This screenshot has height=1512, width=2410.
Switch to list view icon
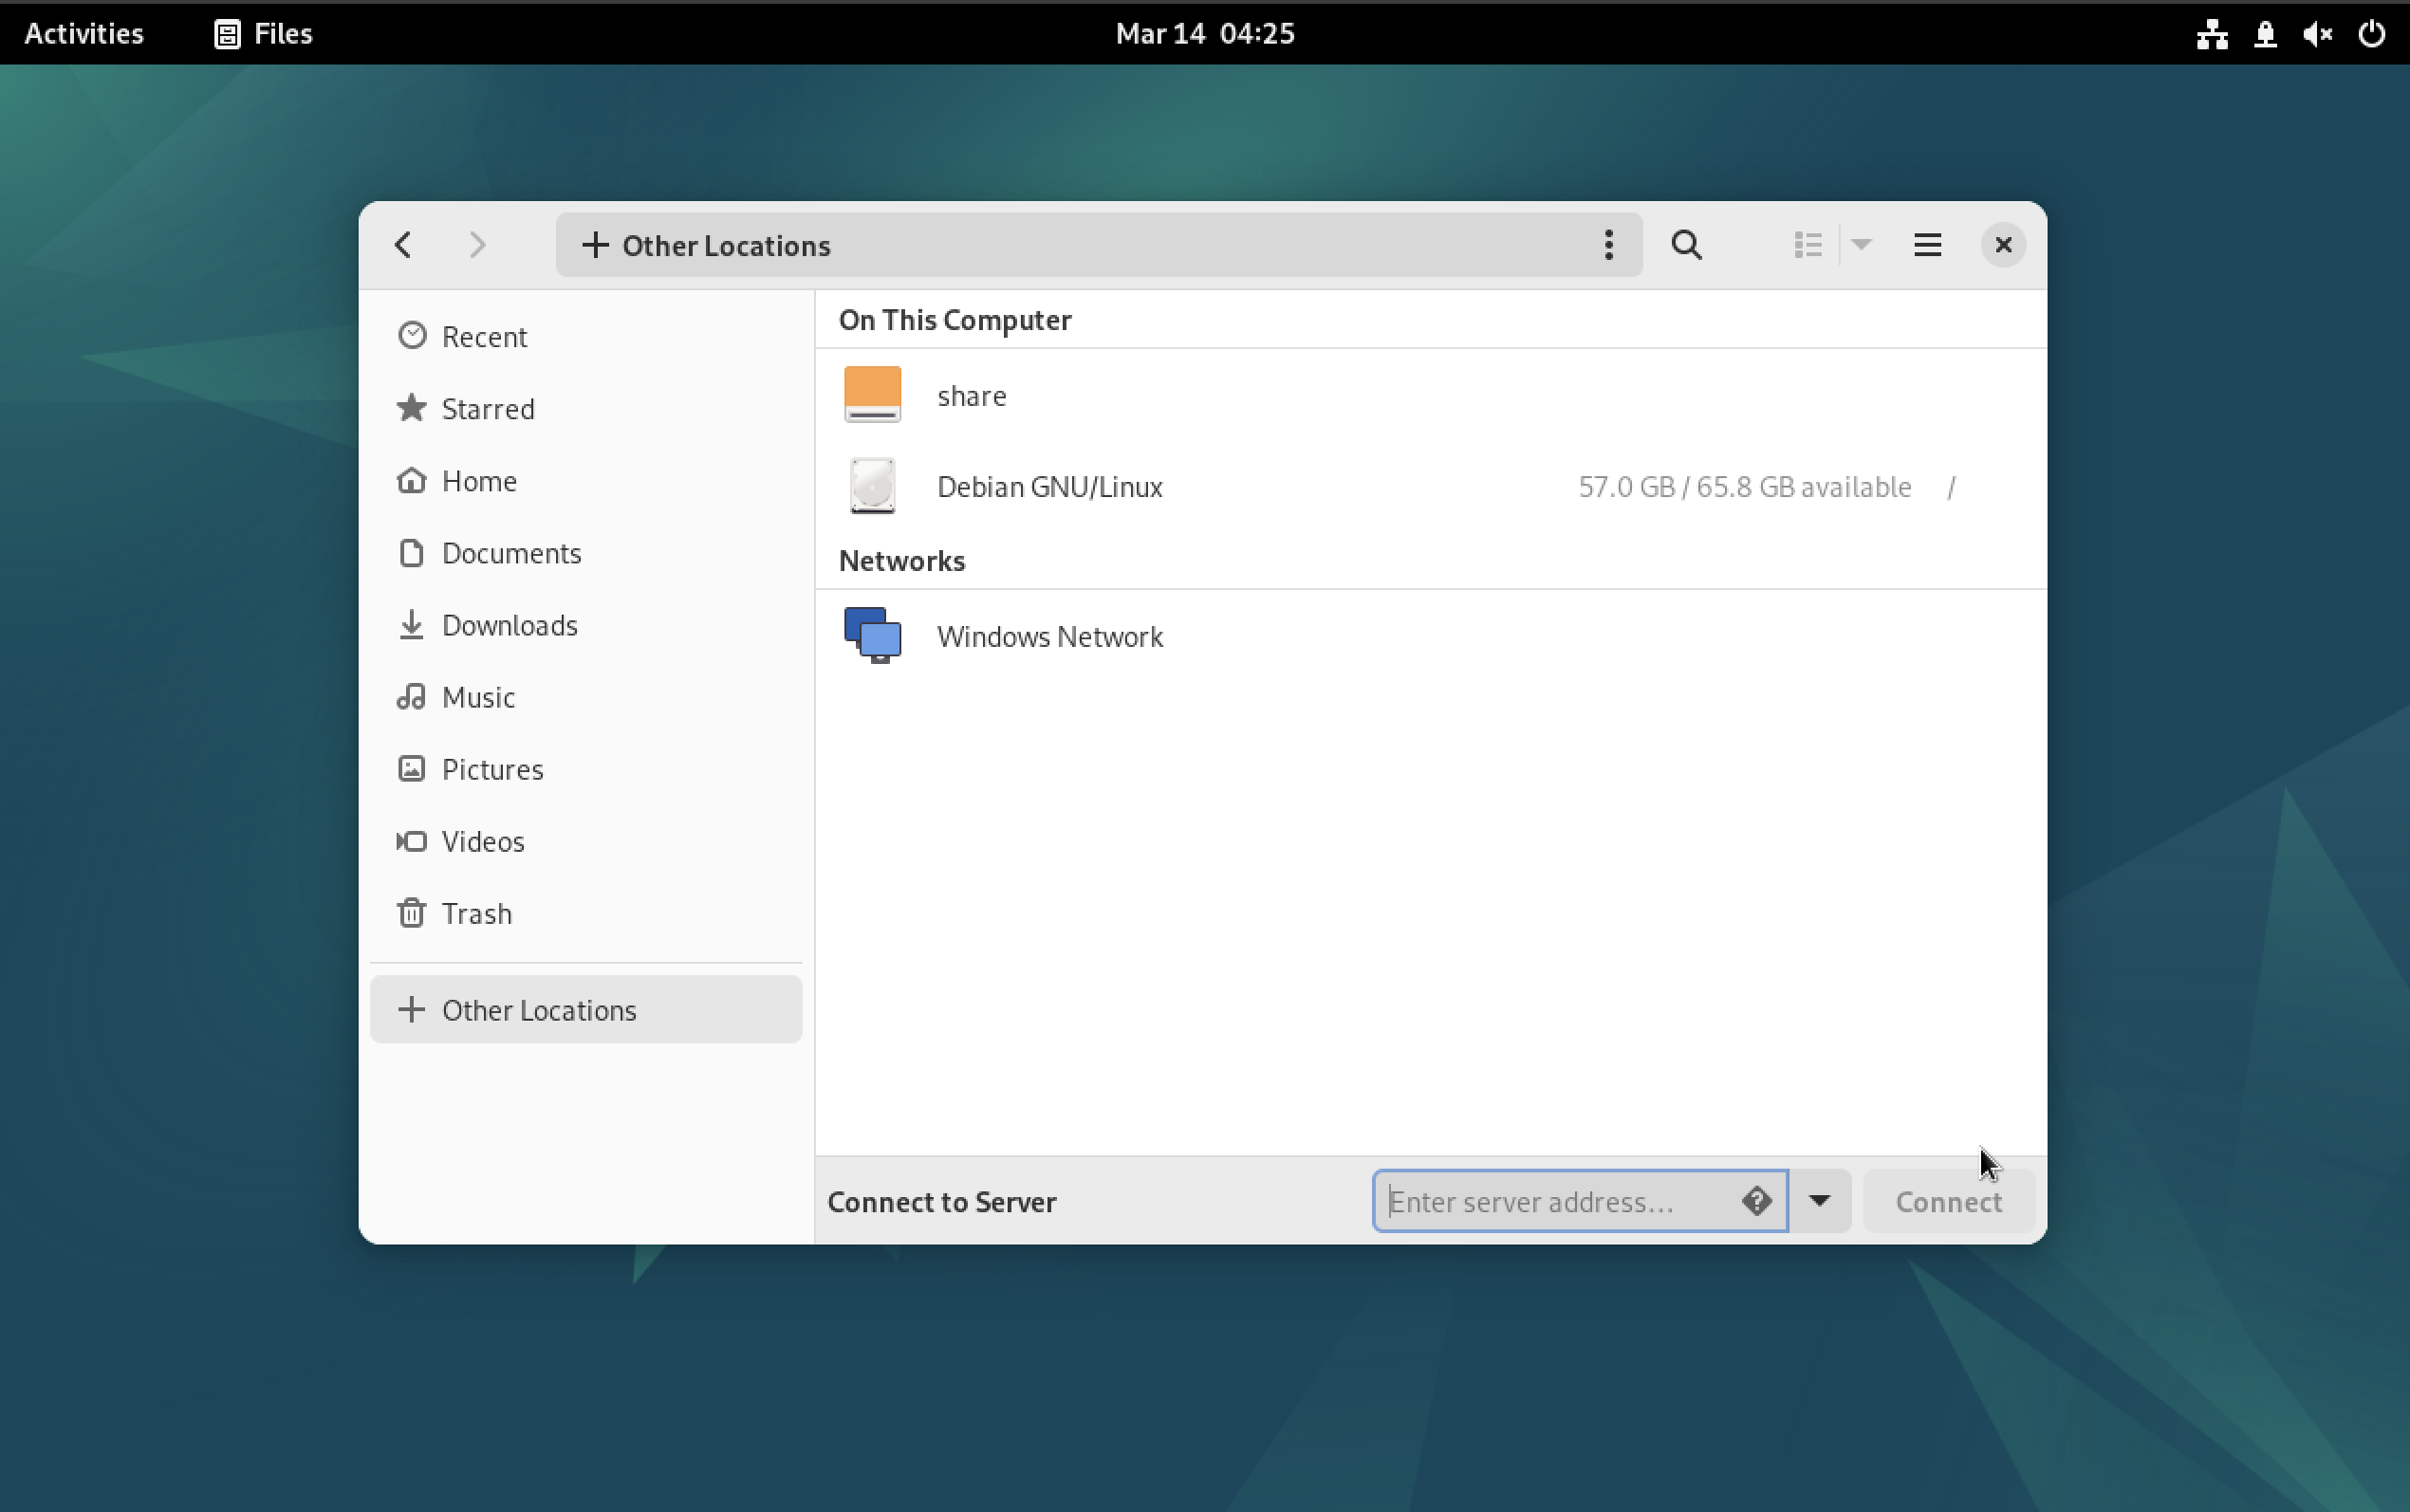[1807, 245]
